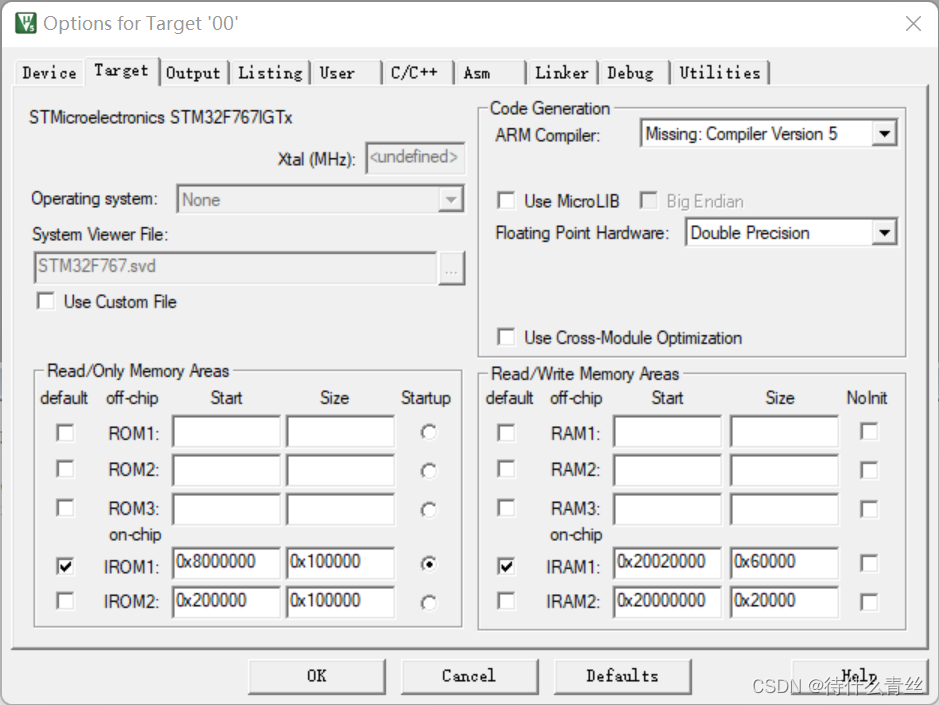939x705 pixels.
Task: Click the RAM3 Size field
Action: tap(784, 509)
